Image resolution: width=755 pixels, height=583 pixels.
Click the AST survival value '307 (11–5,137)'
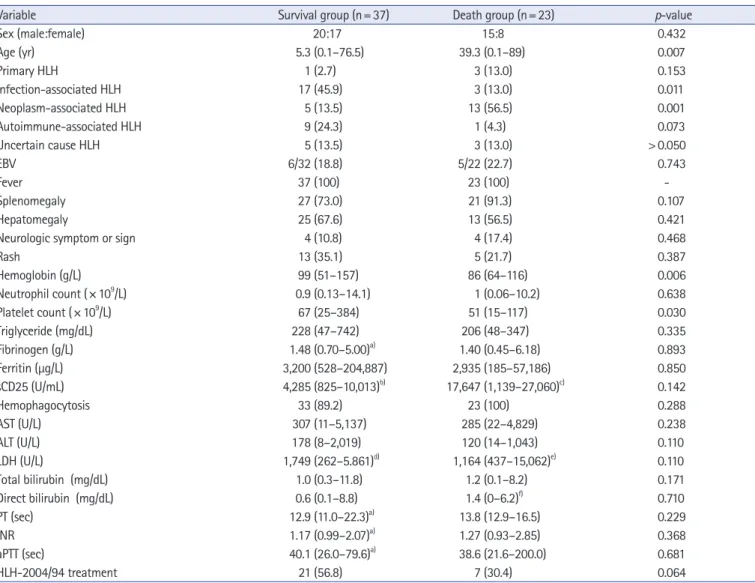pos(329,424)
